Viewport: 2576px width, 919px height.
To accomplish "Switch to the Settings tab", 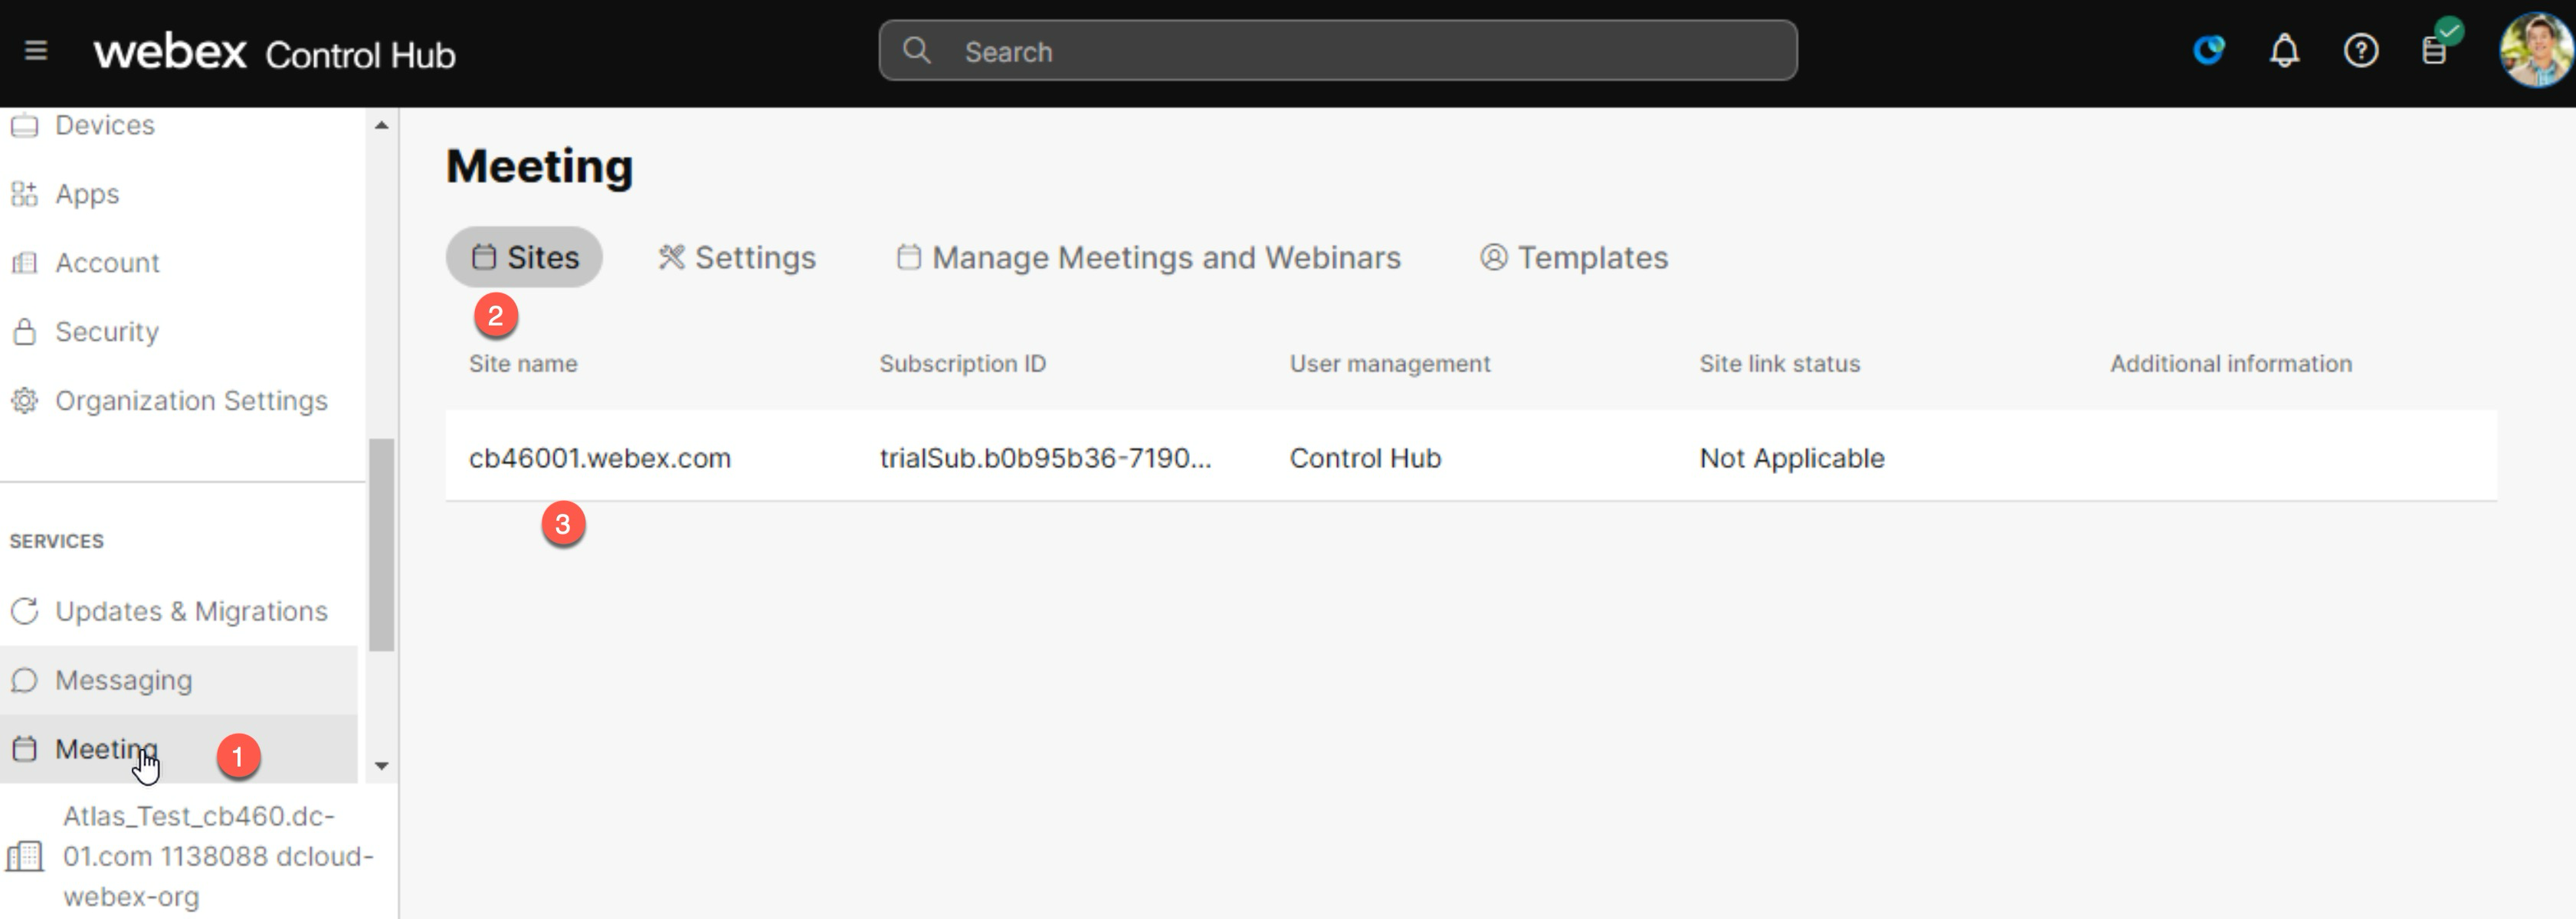I will tap(737, 258).
